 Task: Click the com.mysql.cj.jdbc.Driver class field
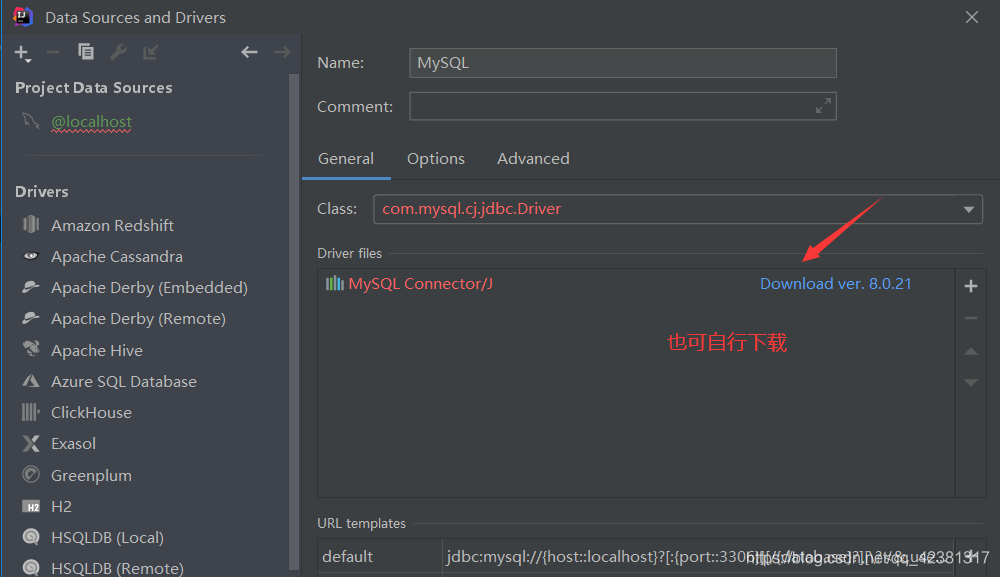677,209
